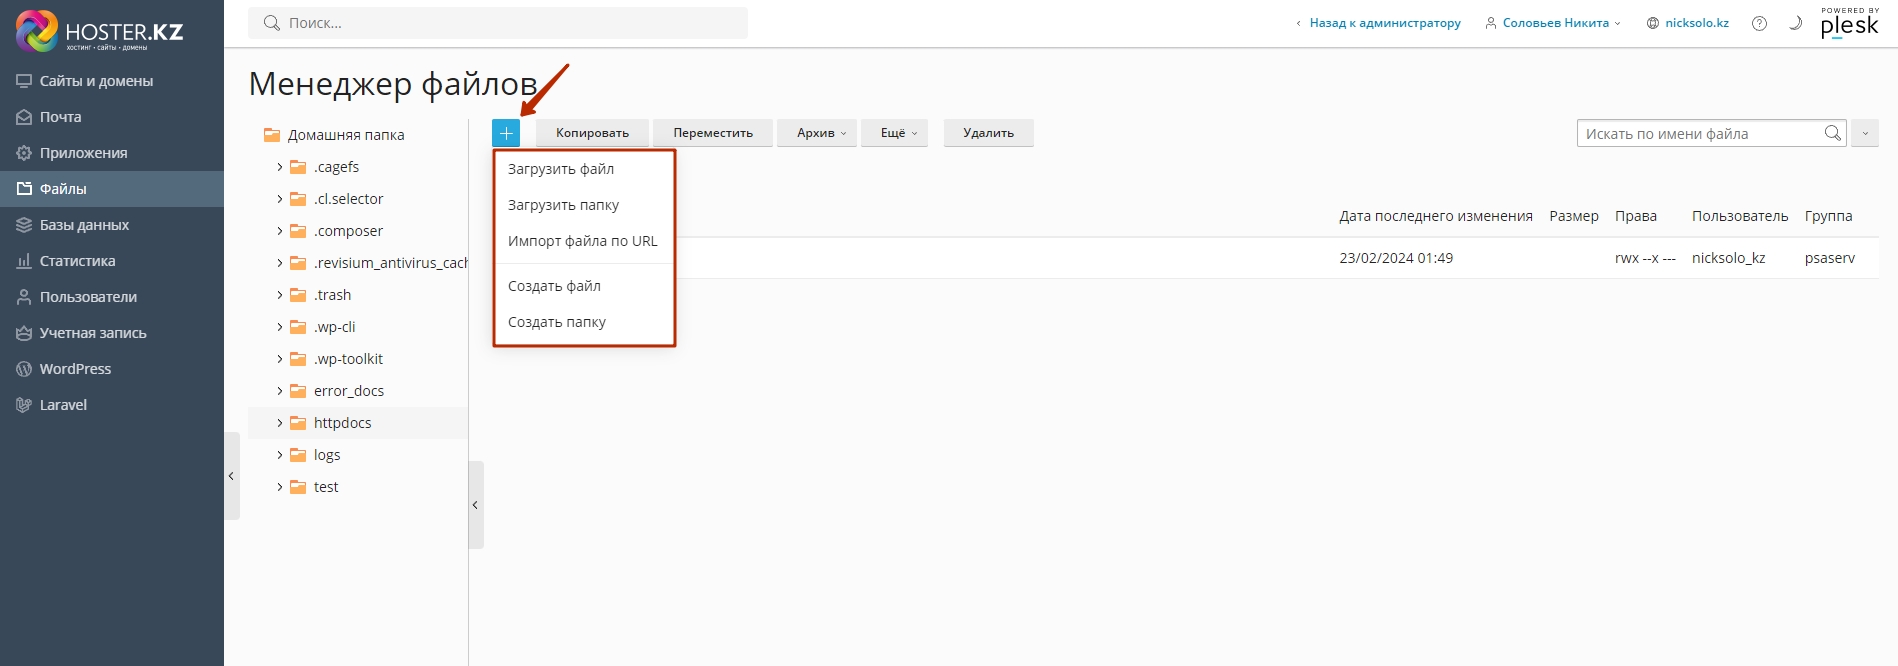Viewport: 1898px width, 666px height.
Task: Open Sites and Domains sidebar icon
Action: tap(24, 81)
